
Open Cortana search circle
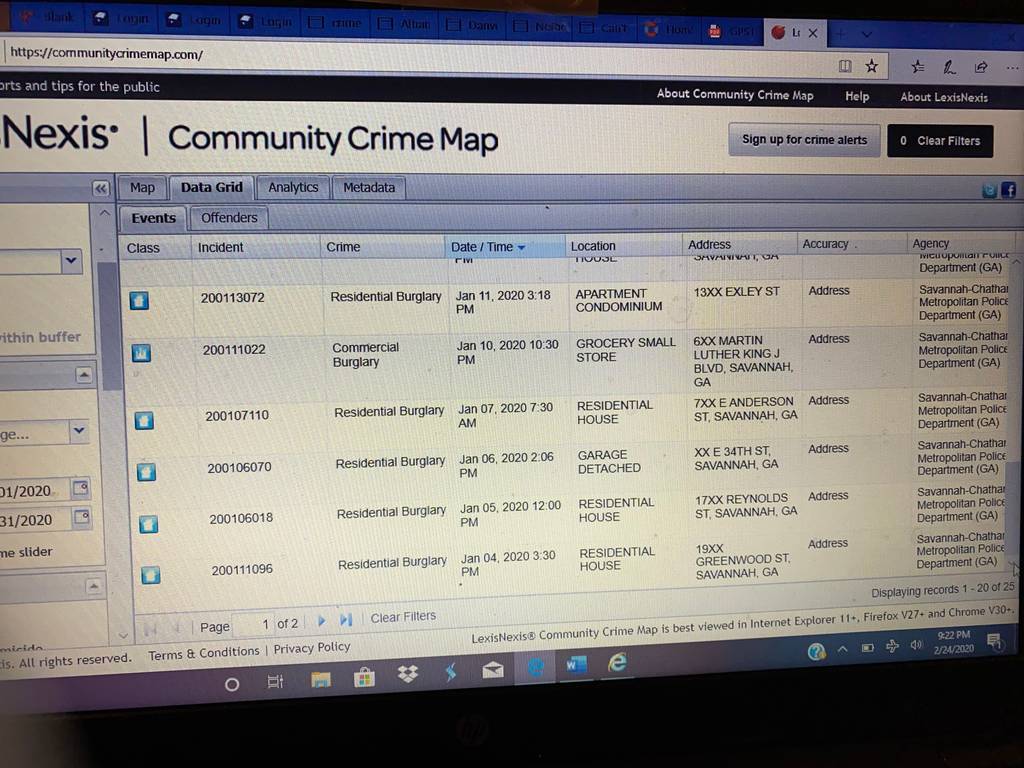232,684
